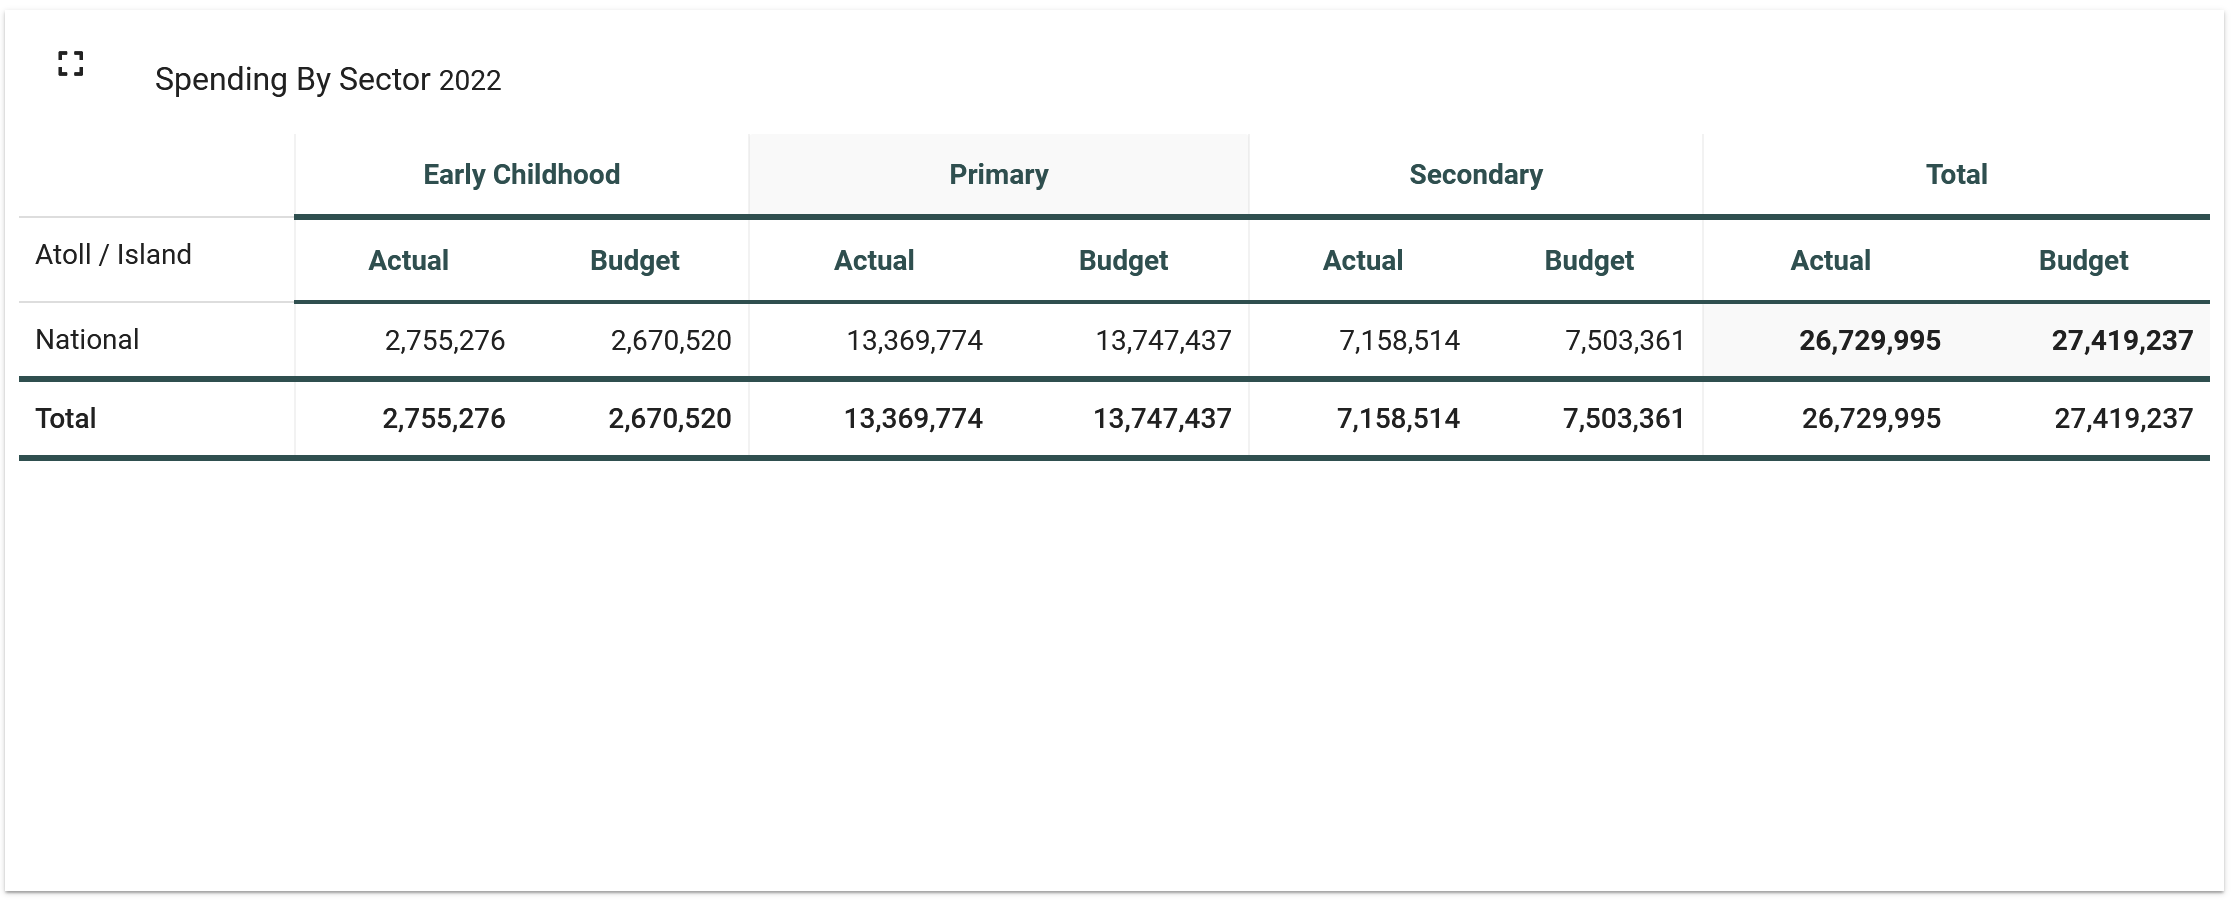This screenshot has width=2236, height=904.
Task: Click the fullscreen expand icon
Action: pos(70,64)
